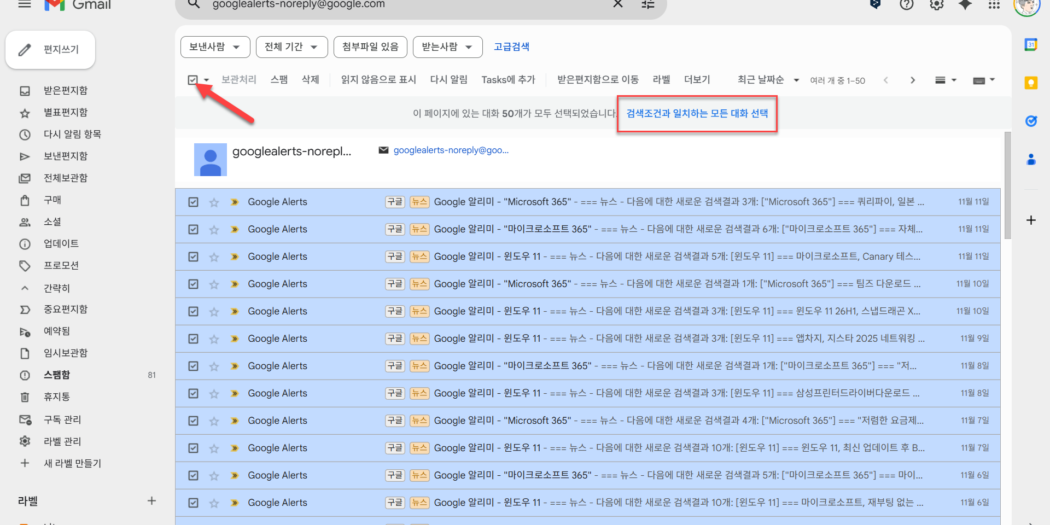Open search filter options slider icon
Viewport: 1050px width, 525px height.
(647, 5)
